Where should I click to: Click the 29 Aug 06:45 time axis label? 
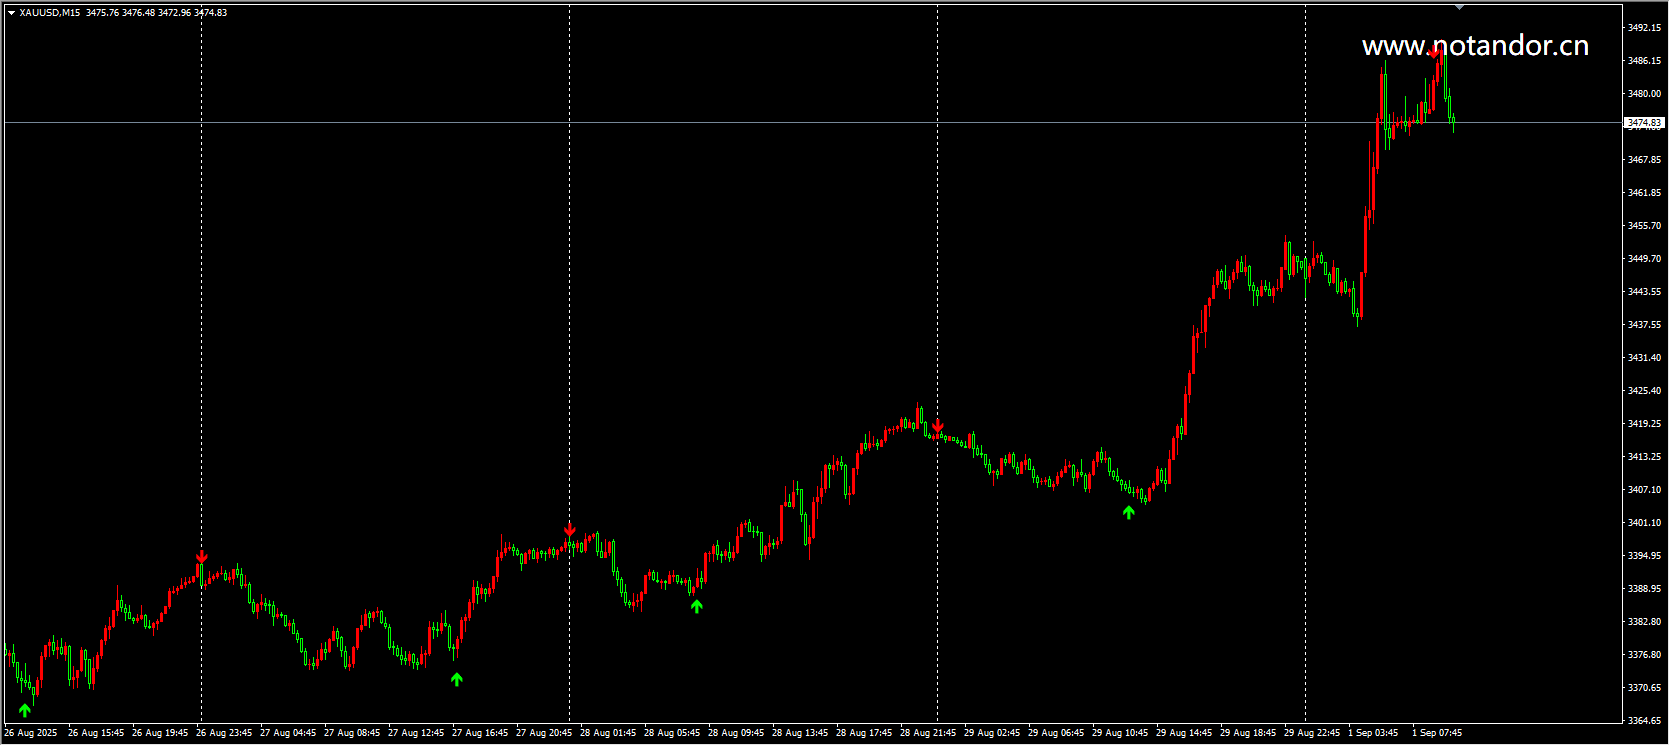pos(1056,733)
